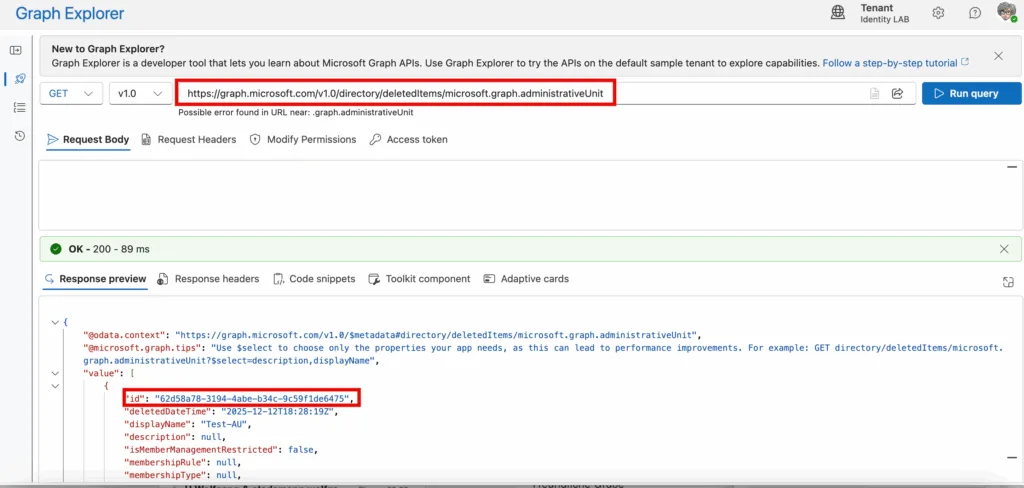Viewport: 1024px width, 488px height.
Task: Click the Tenant globe icon
Action: tap(838, 13)
